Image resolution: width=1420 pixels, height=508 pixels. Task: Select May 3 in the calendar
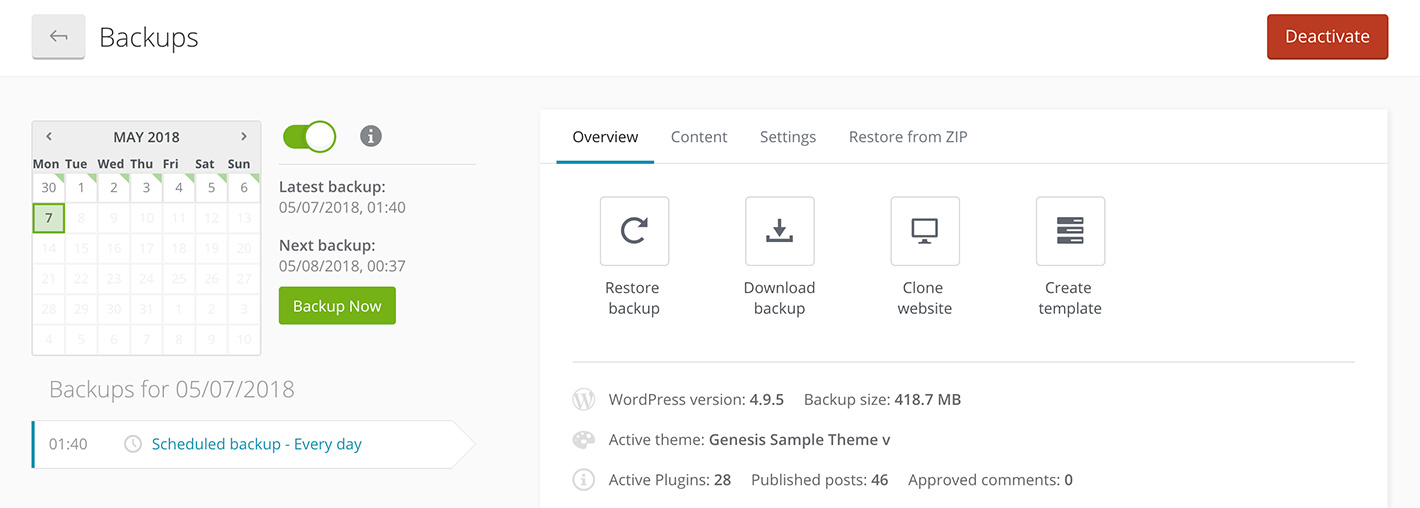coord(146,187)
